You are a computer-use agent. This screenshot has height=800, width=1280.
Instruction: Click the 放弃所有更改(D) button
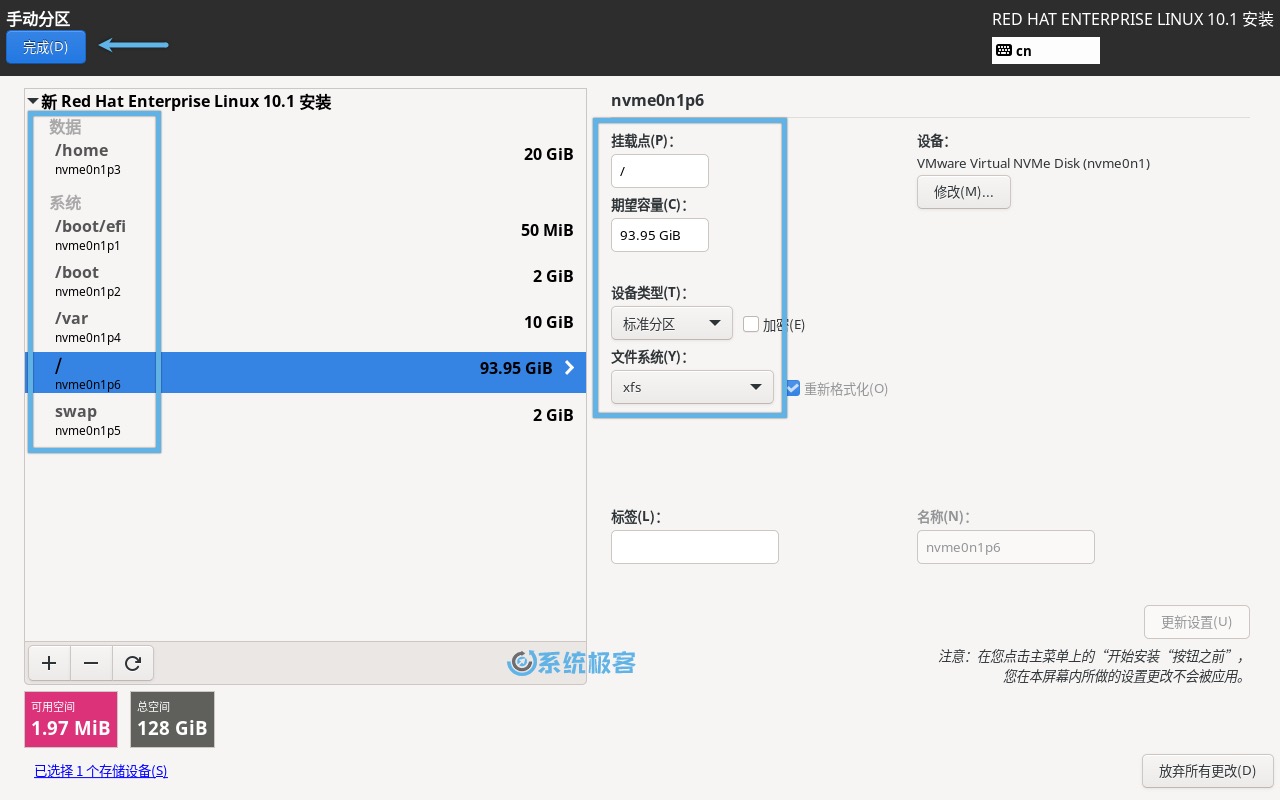tap(1208, 771)
